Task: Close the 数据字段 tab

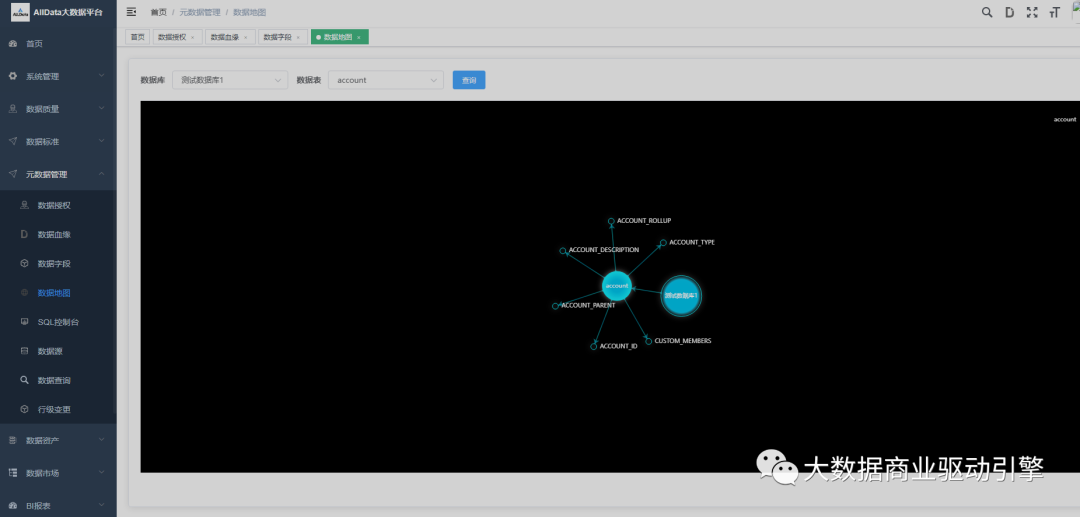Action: click(298, 37)
